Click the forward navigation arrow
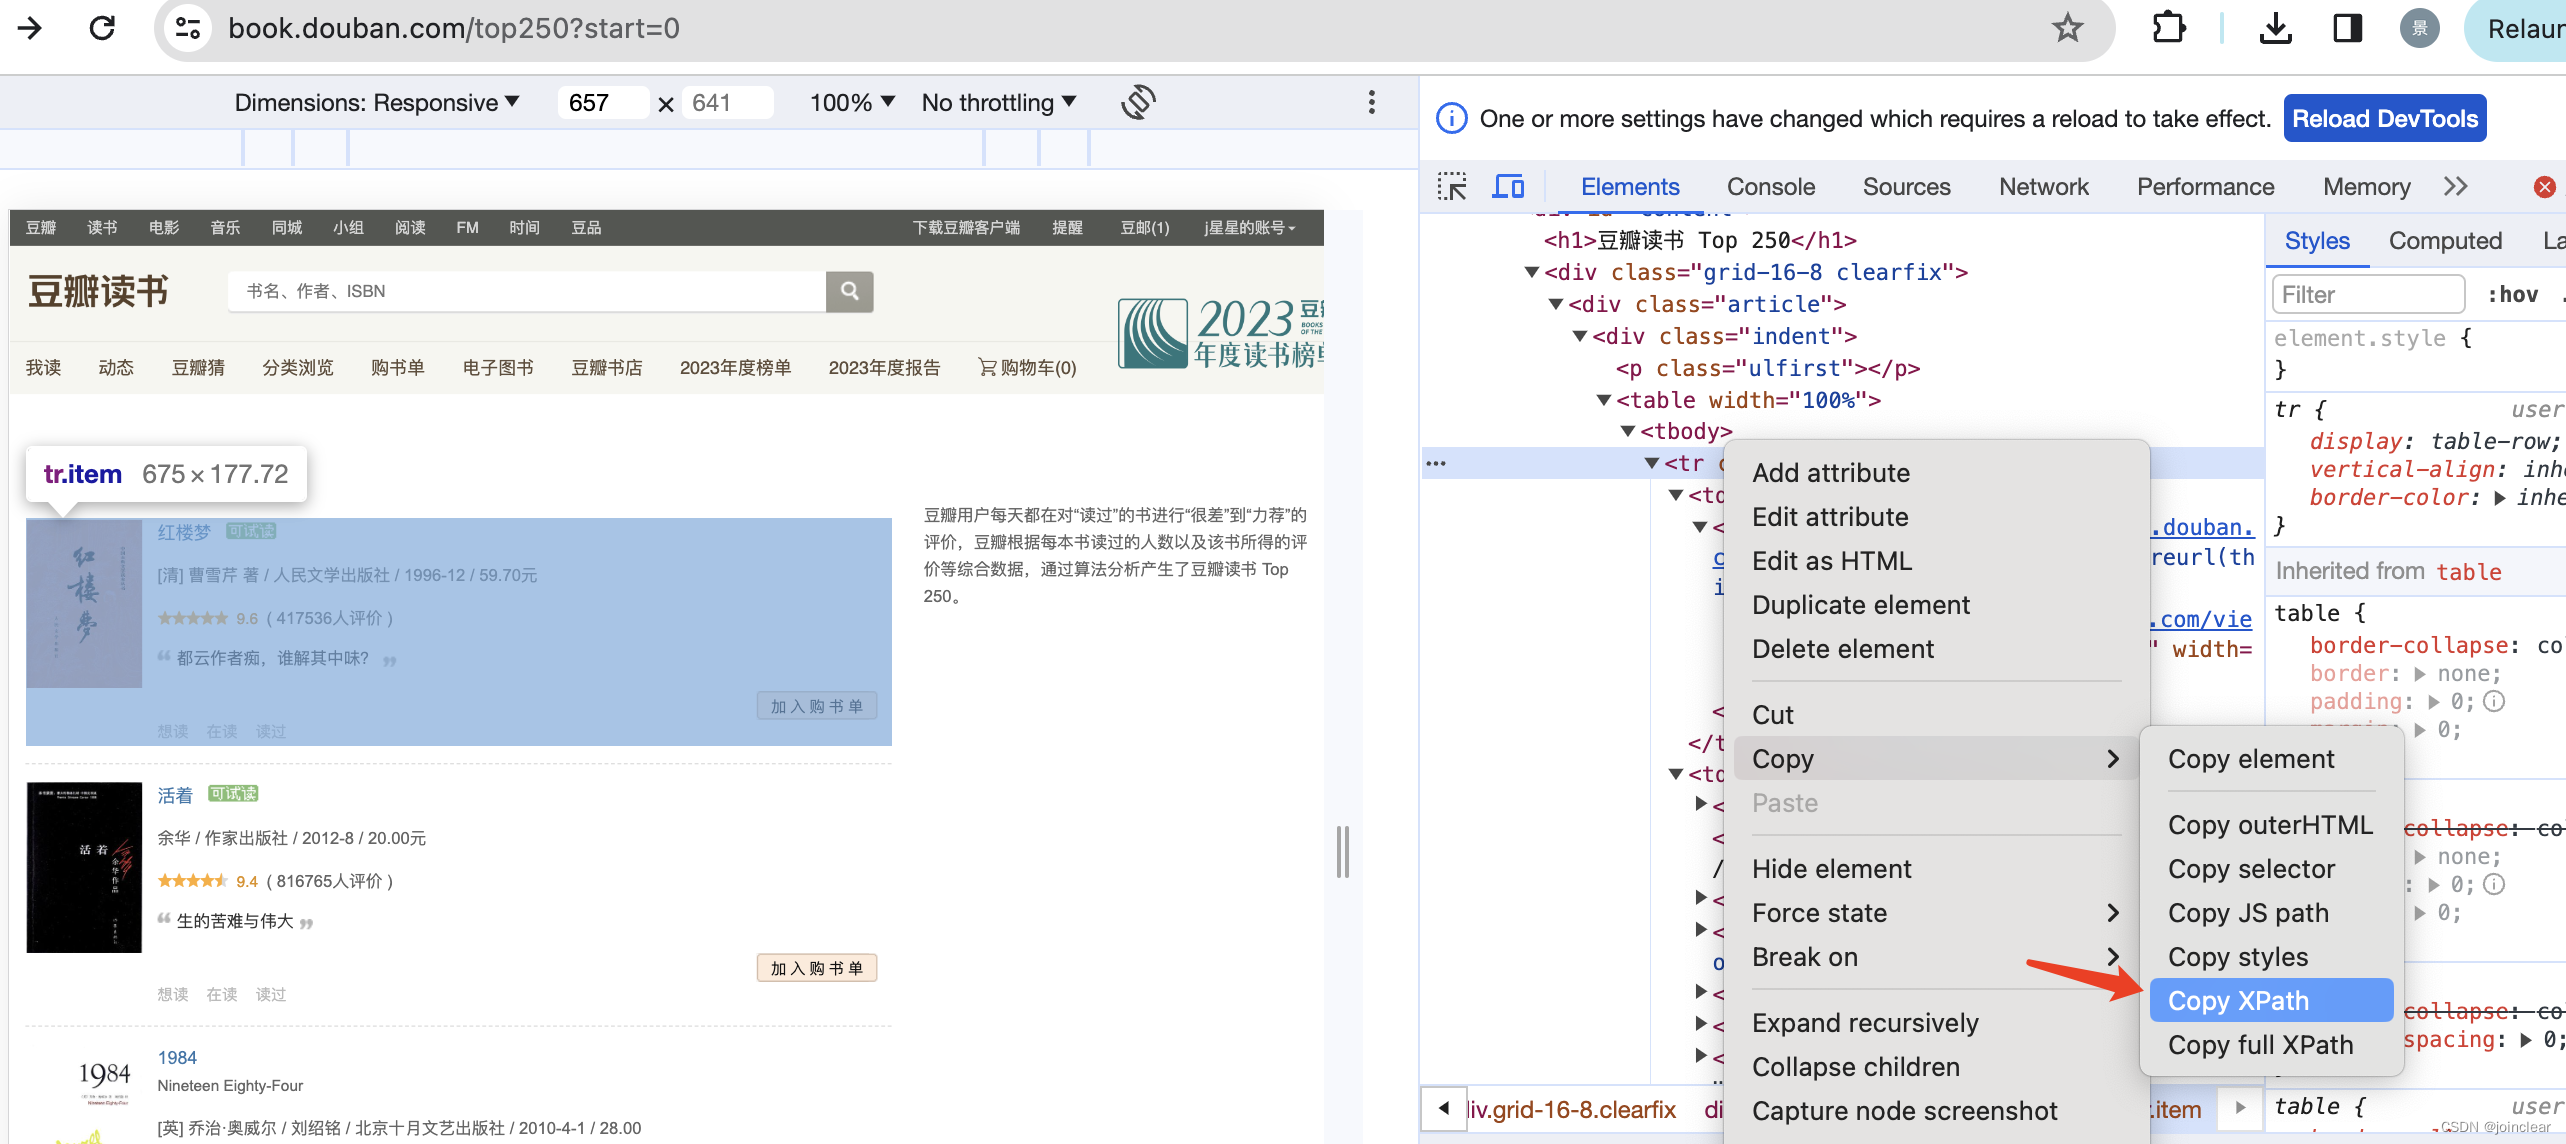 [30, 27]
